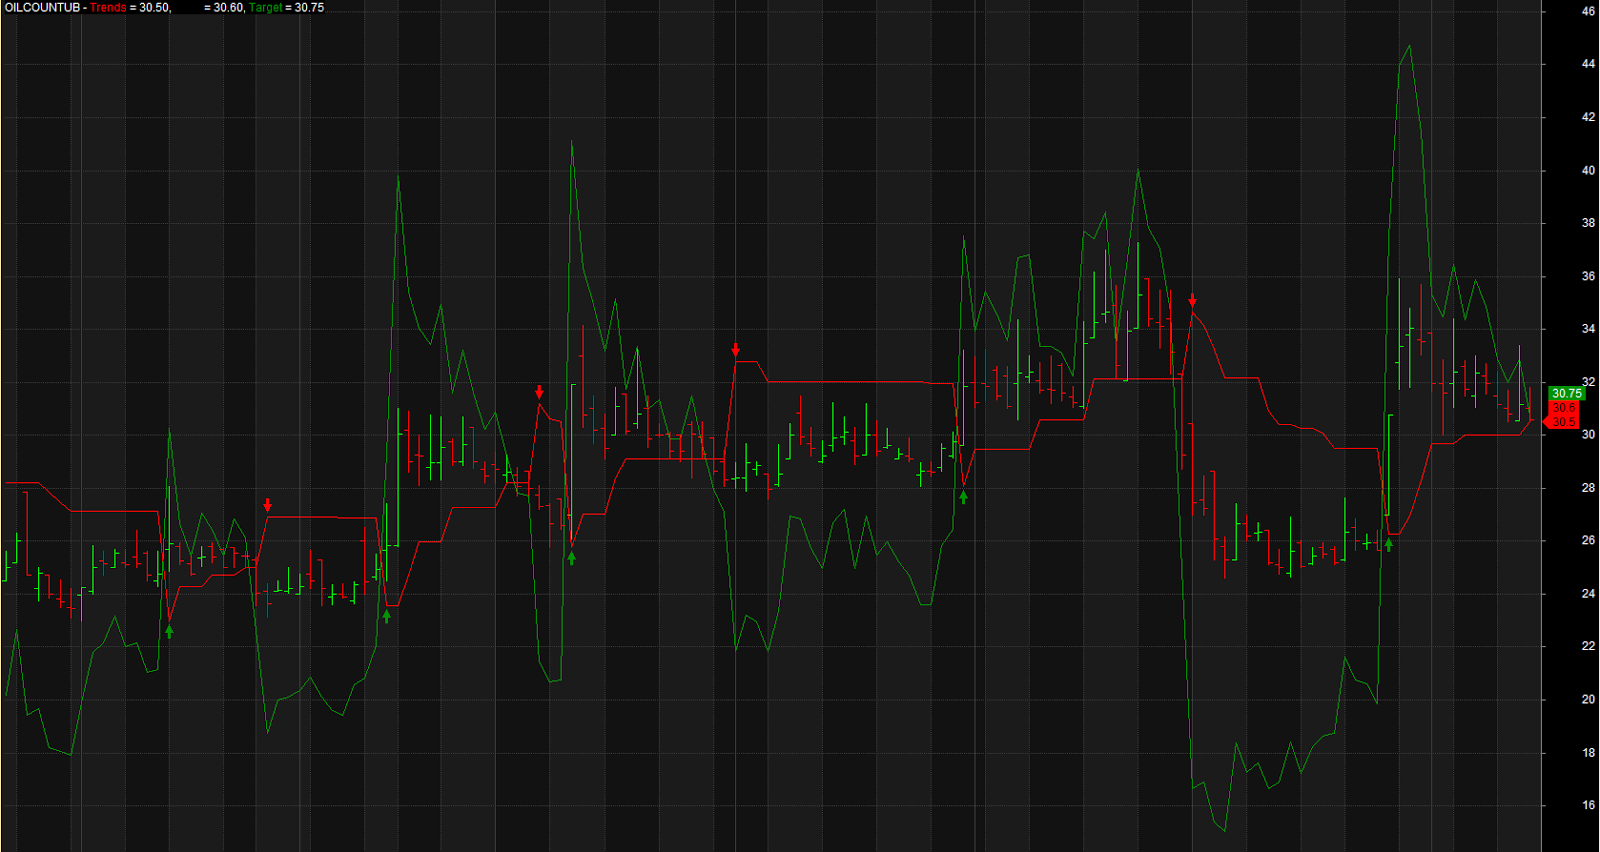1600x852 pixels.
Task: Select second green buy arrow from left
Action: [x=387, y=616]
